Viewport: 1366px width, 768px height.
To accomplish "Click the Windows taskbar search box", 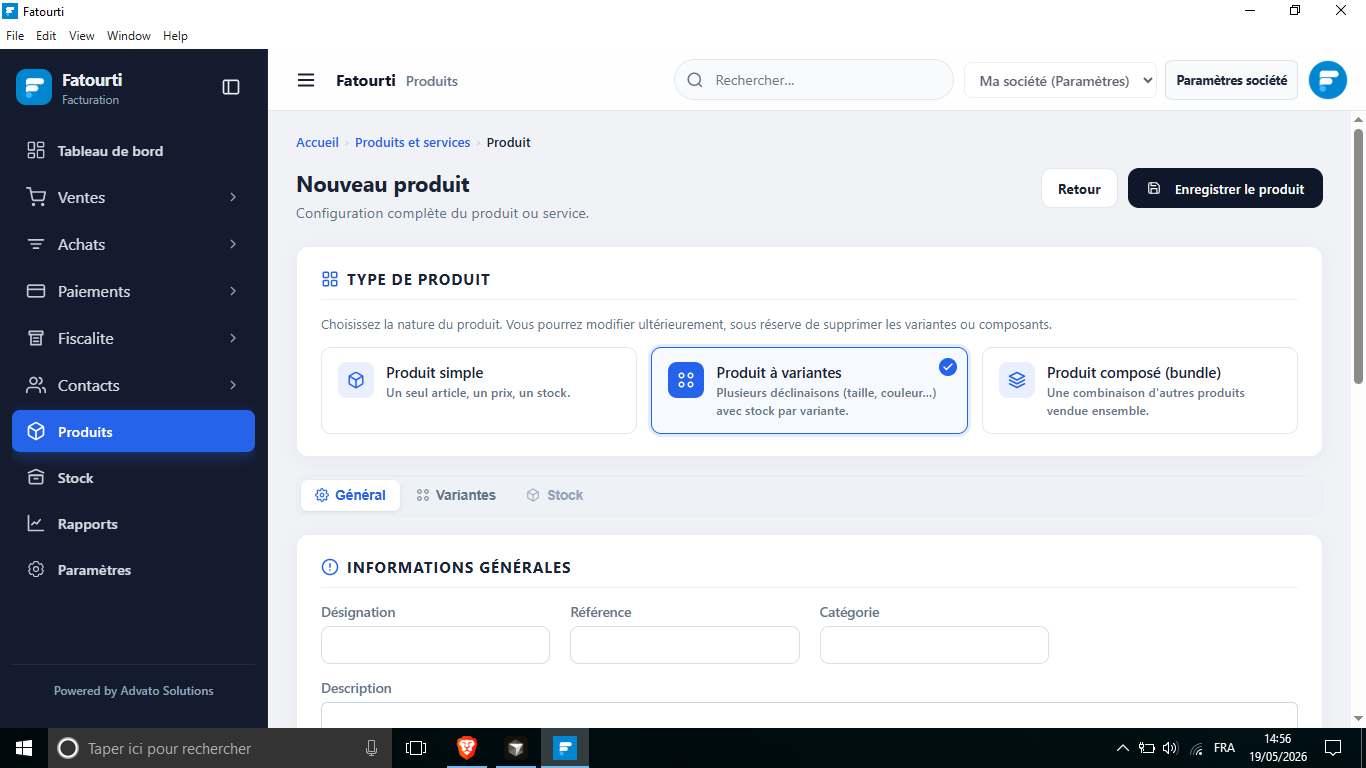I will 220,747.
